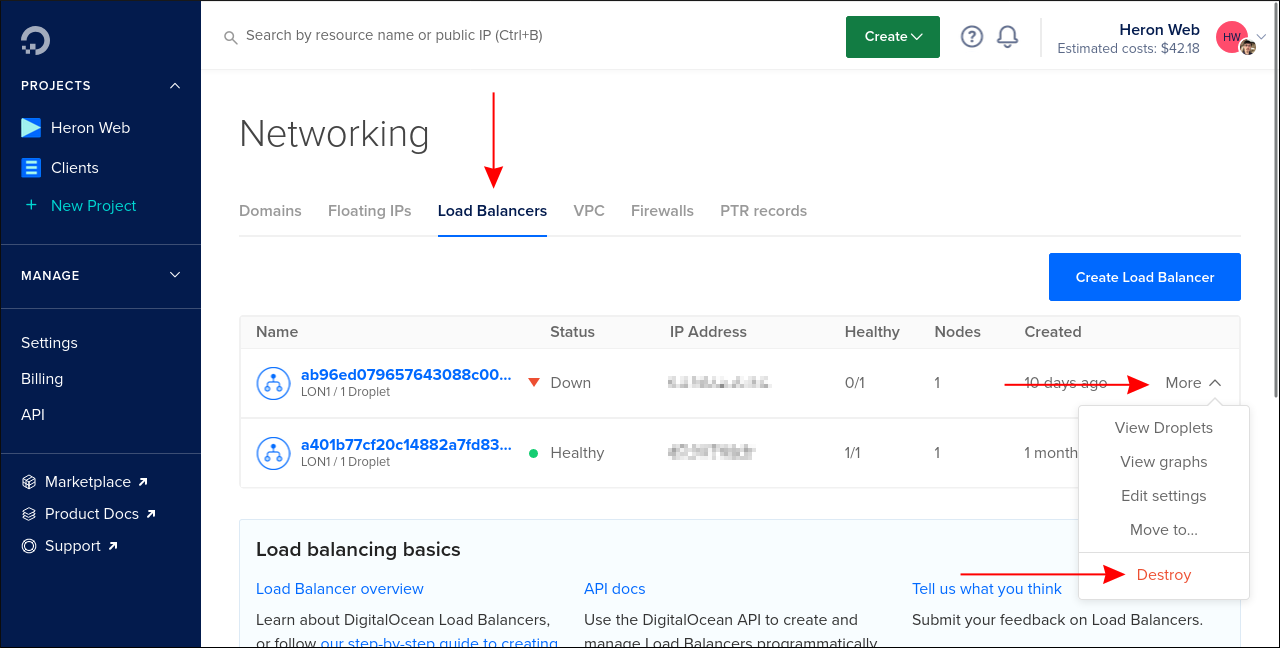Viewport: 1280px width, 648px height.
Task: Collapse the PROJECTS section chevron
Action: point(175,85)
